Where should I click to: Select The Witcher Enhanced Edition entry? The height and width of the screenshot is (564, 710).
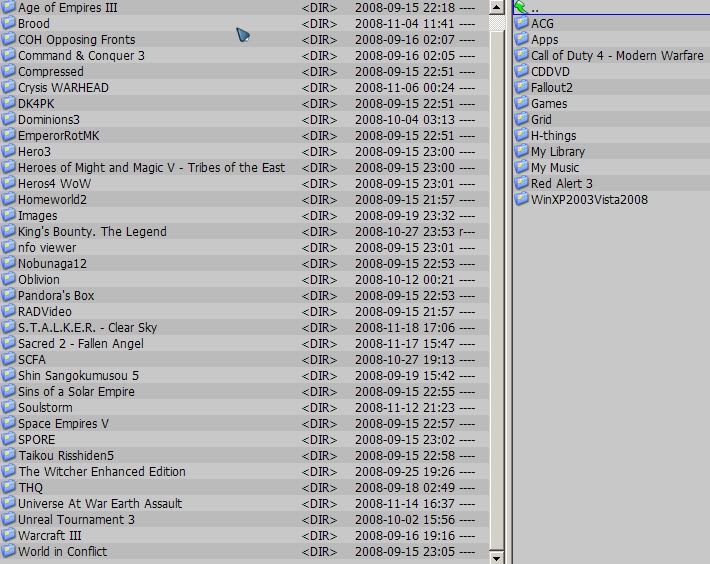click(x=102, y=472)
